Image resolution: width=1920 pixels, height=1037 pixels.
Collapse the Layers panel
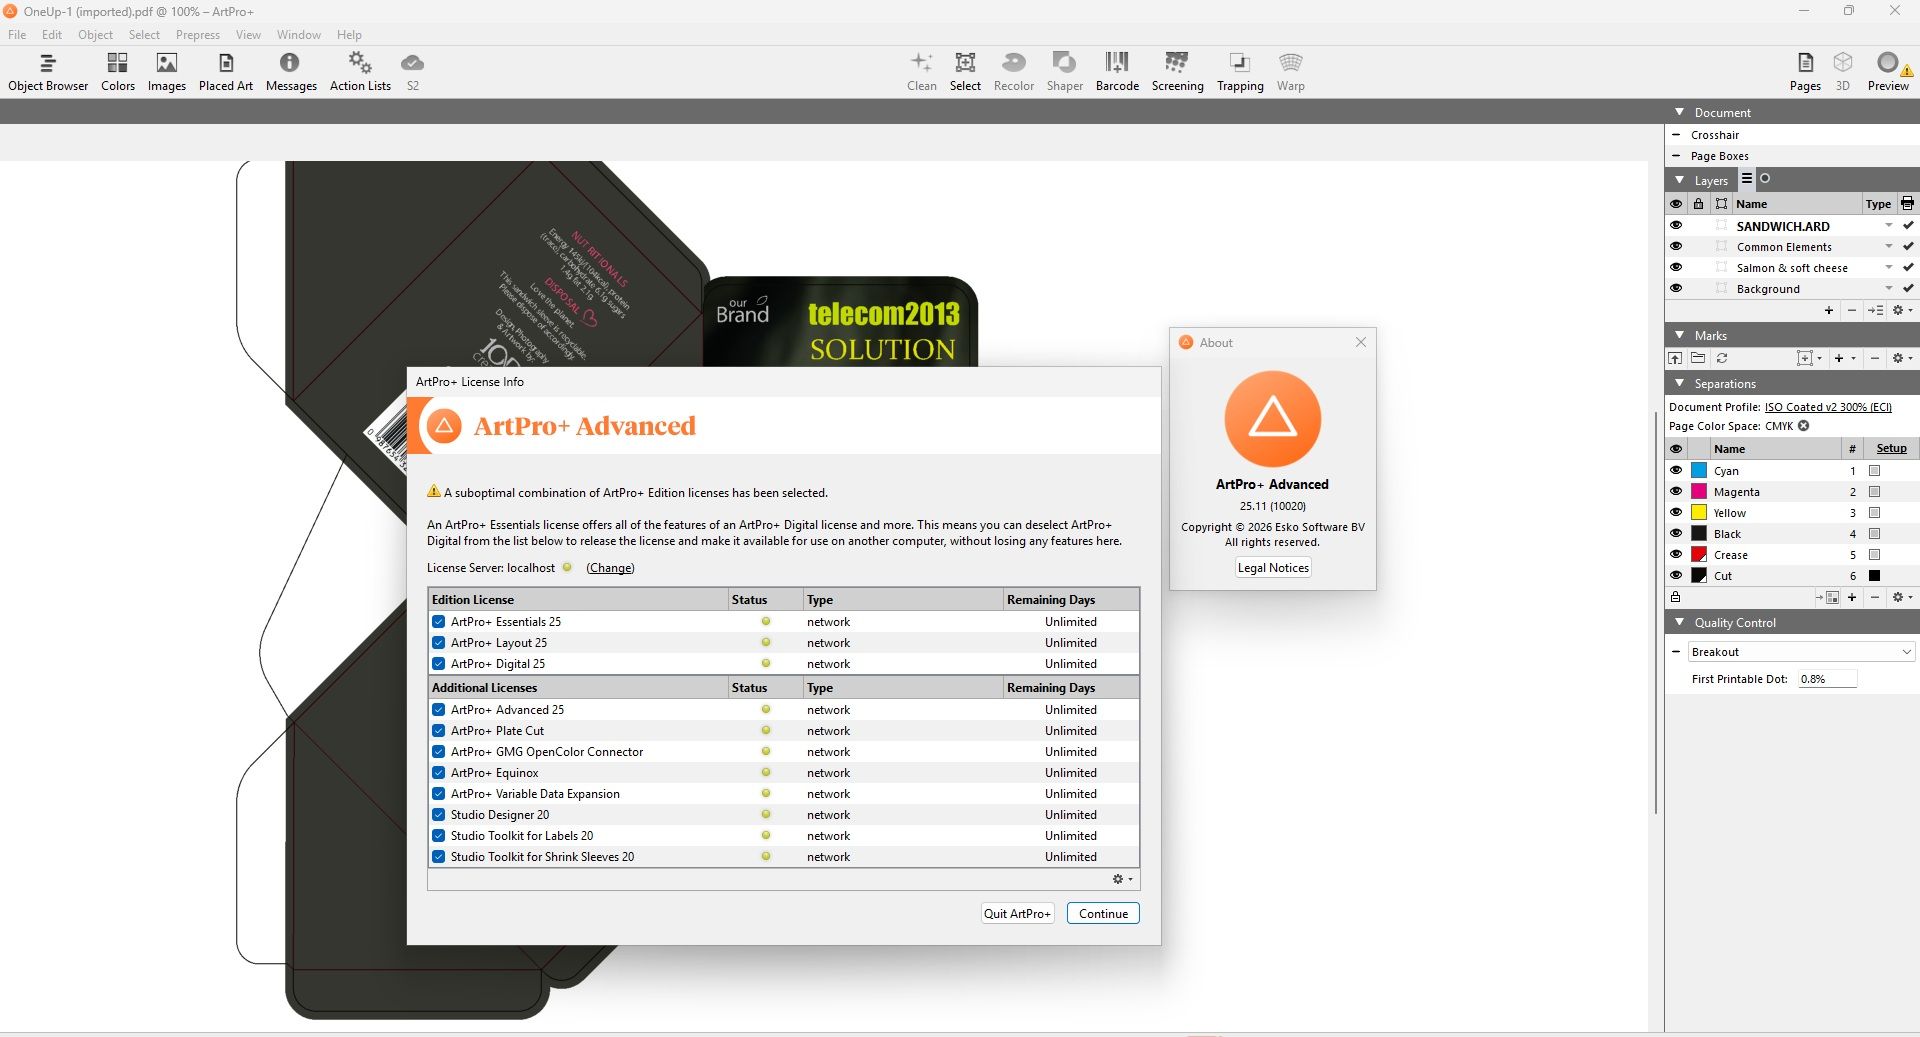pos(1679,180)
